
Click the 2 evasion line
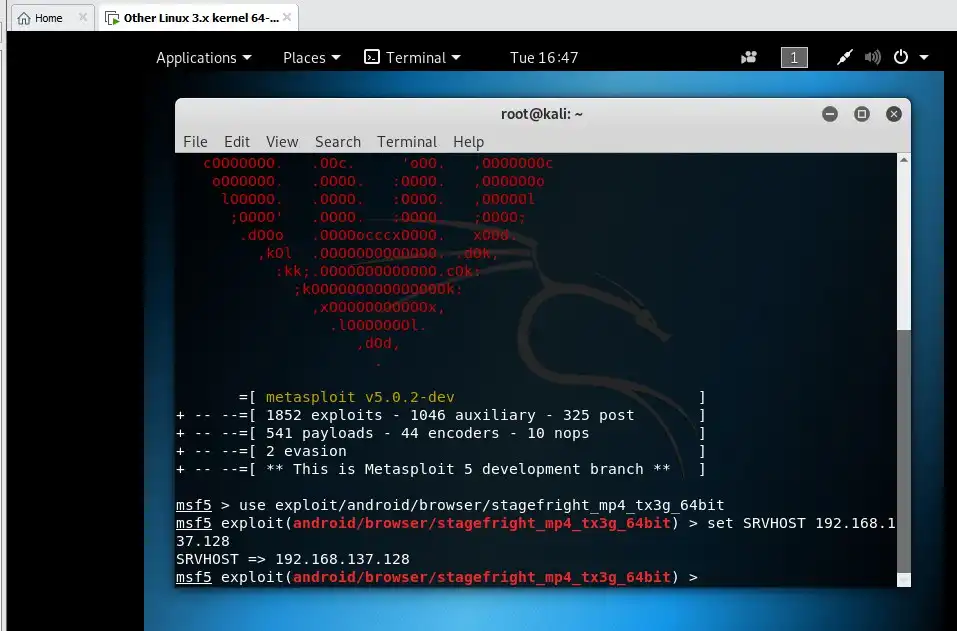pos(441,452)
